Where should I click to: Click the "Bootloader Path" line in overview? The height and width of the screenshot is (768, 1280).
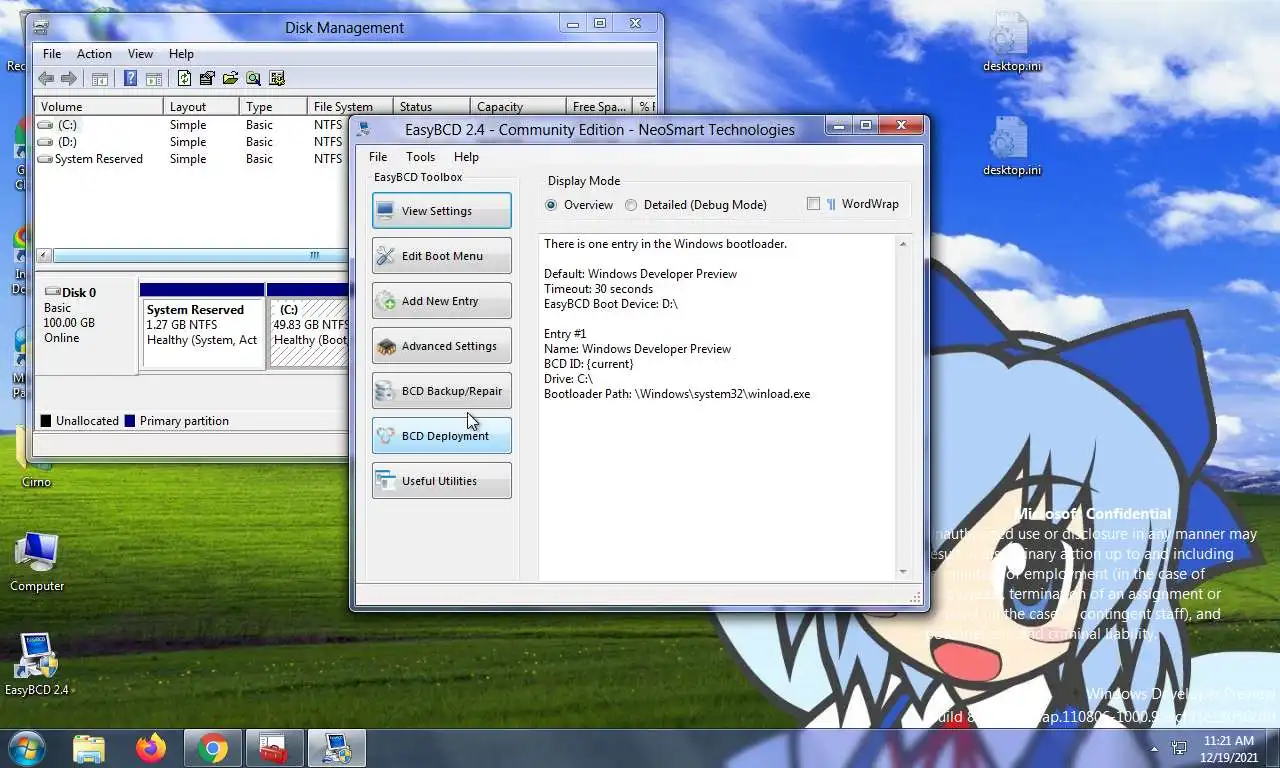point(677,394)
